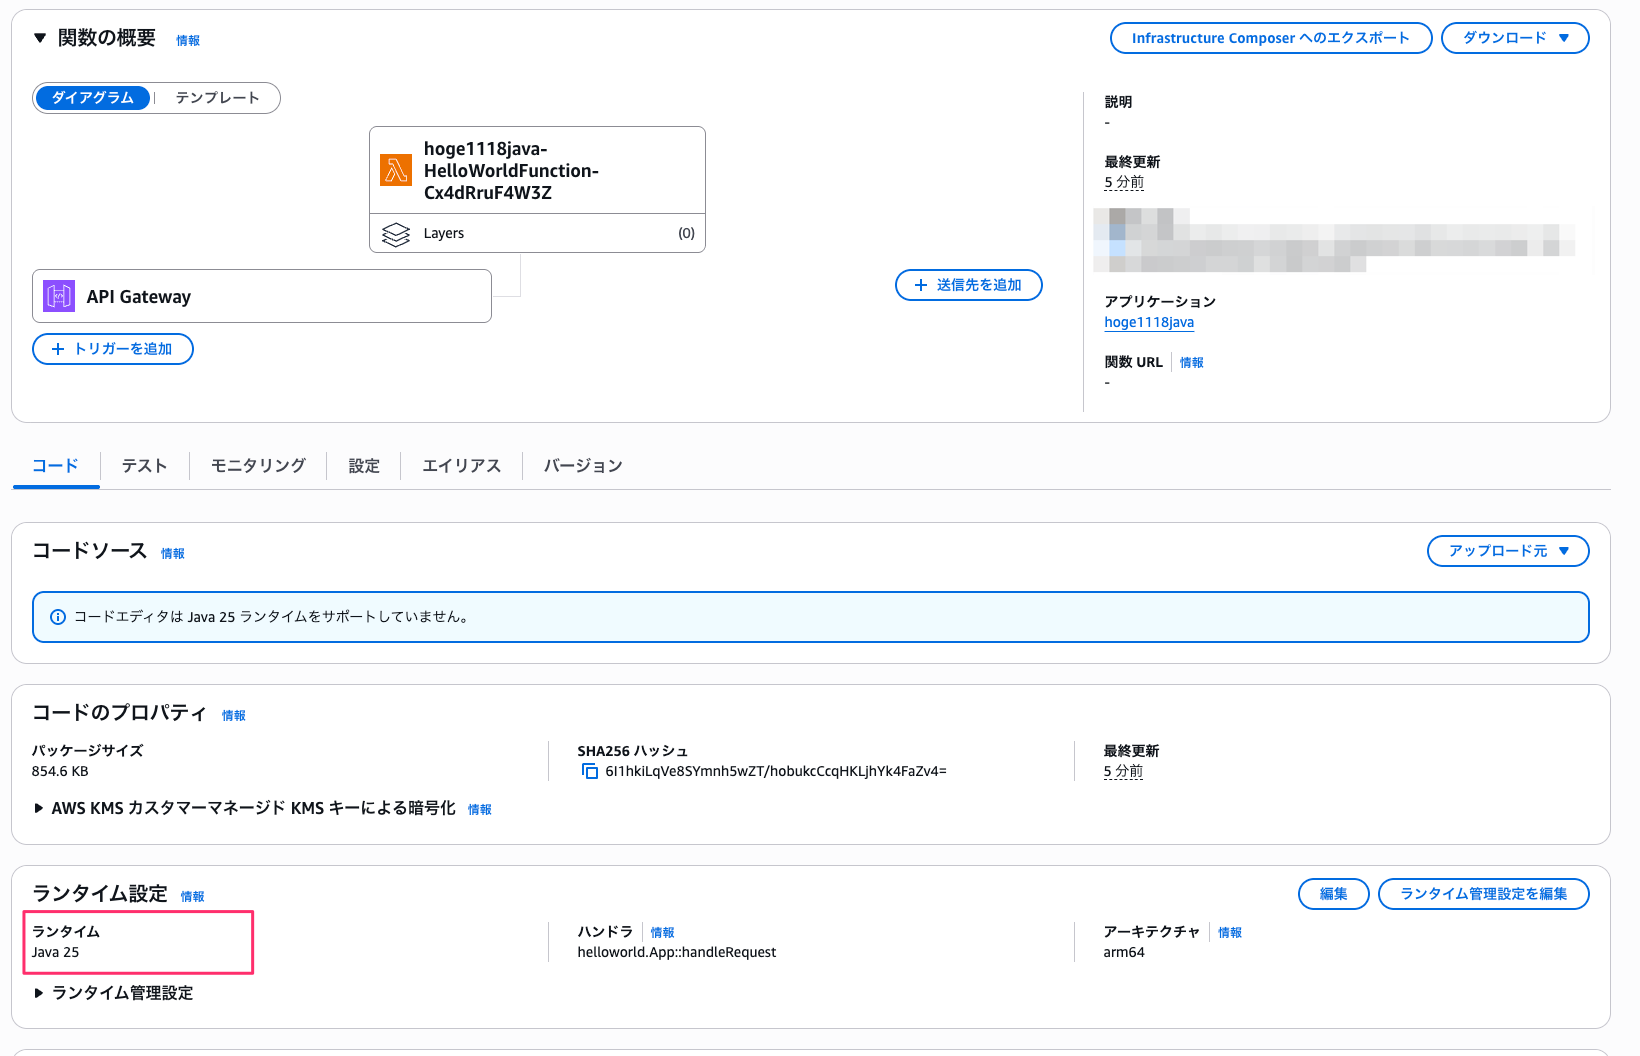Expand ランタイム管理設定 section

39,993
